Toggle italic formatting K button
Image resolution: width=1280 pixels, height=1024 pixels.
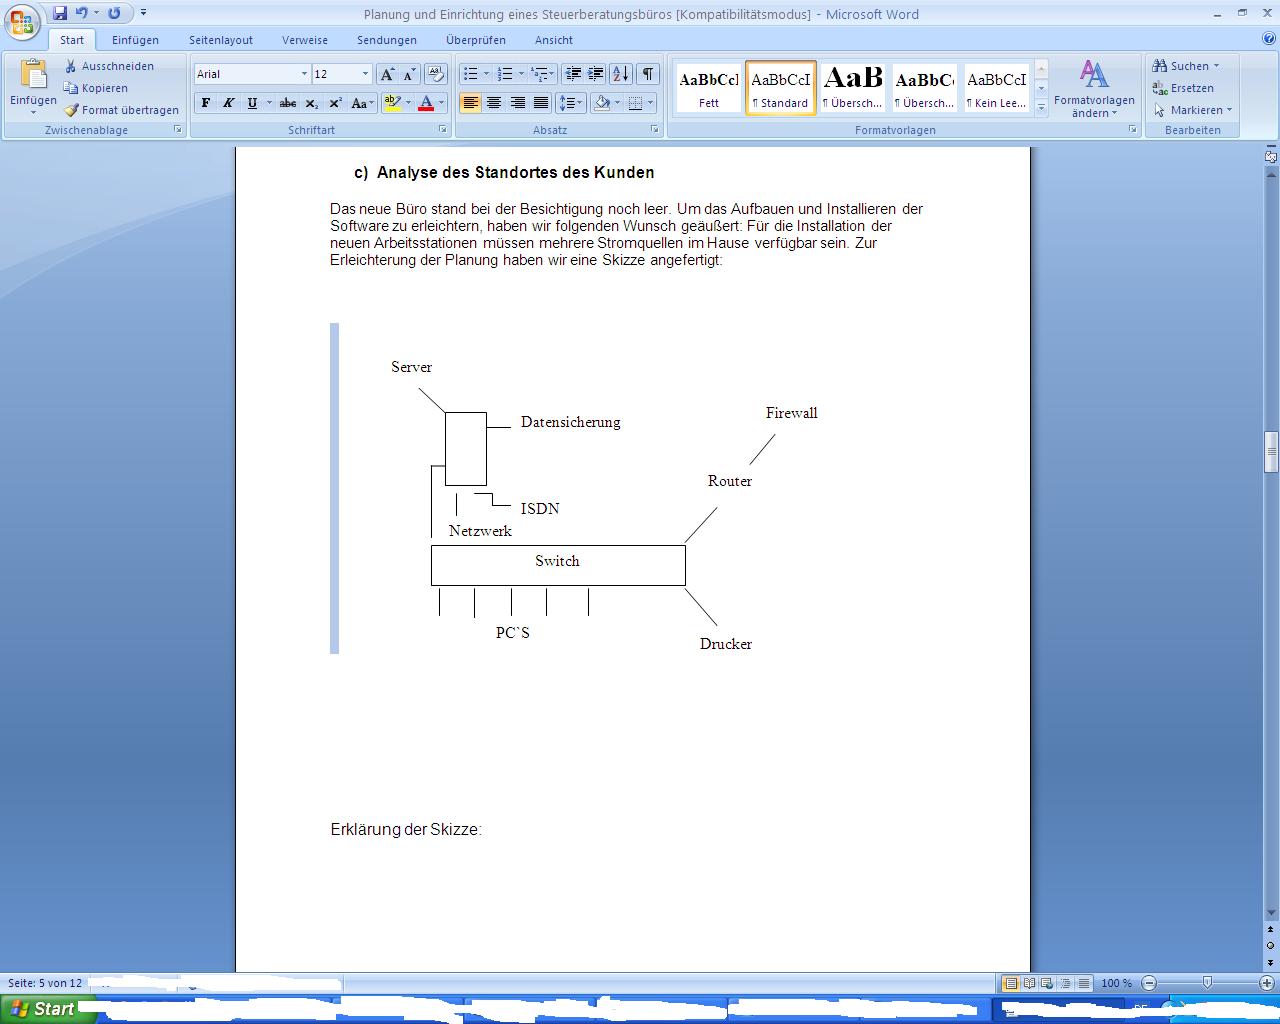229,103
